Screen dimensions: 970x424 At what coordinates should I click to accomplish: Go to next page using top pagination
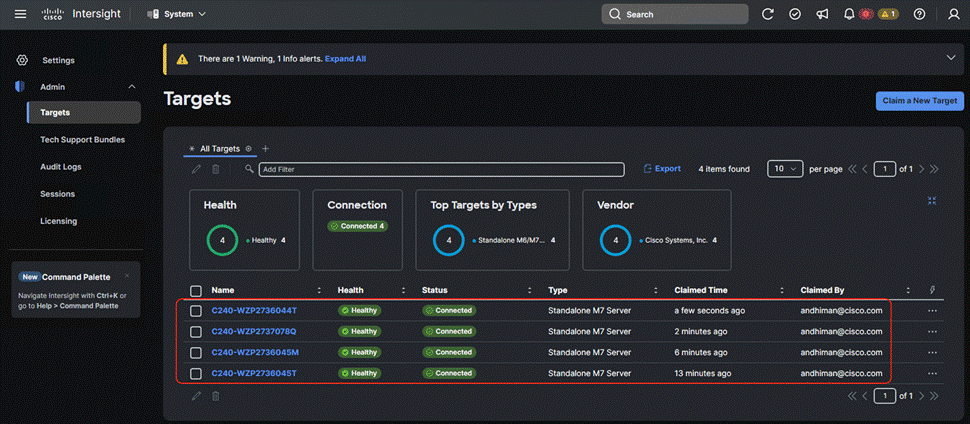coord(921,169)
